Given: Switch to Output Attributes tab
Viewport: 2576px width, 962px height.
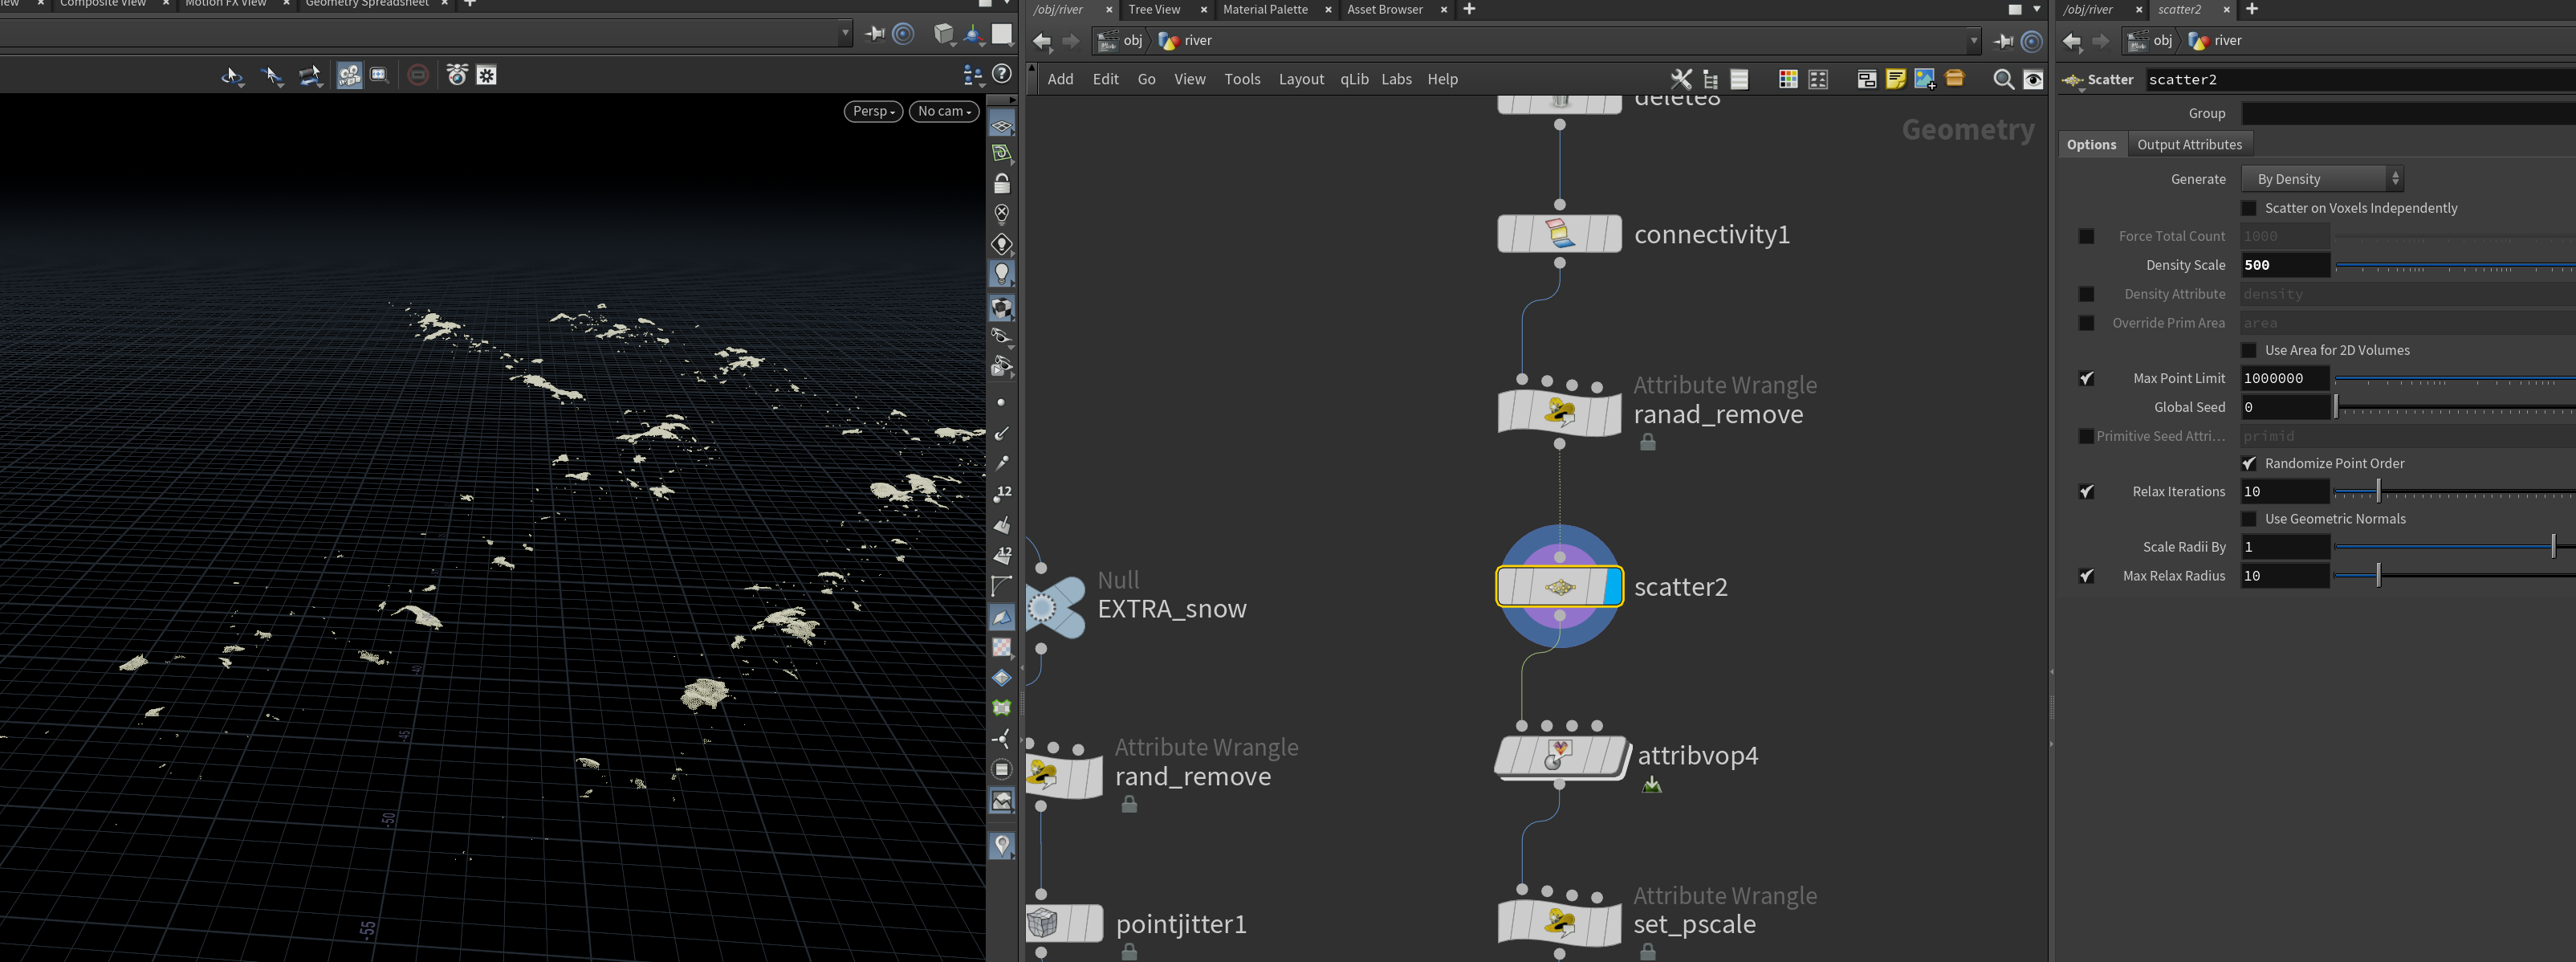Looking at the screenshot, I should [2189, 145].
